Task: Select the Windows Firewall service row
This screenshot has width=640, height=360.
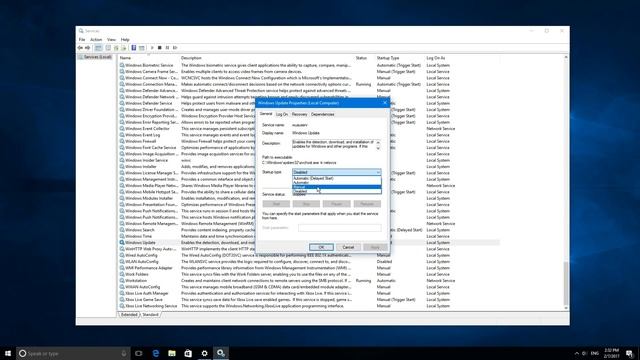Action: [309, 141]
